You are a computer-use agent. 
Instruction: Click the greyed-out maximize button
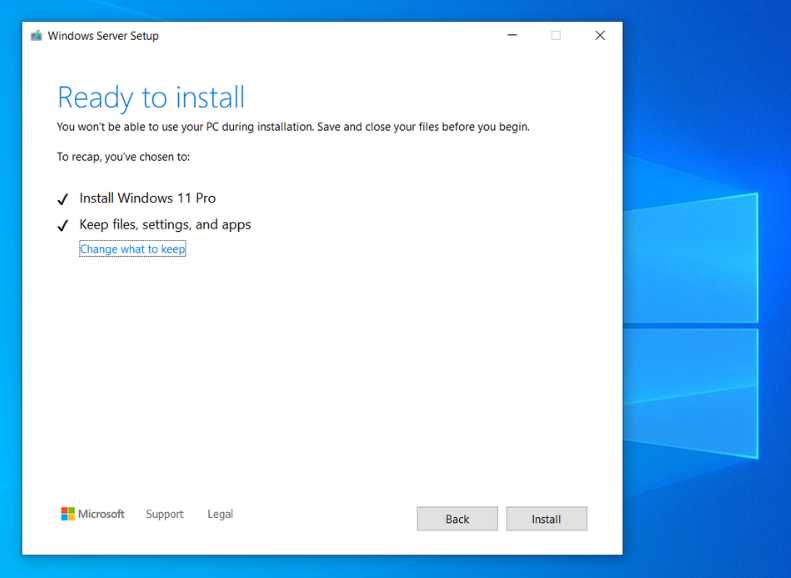pos(556,35)
